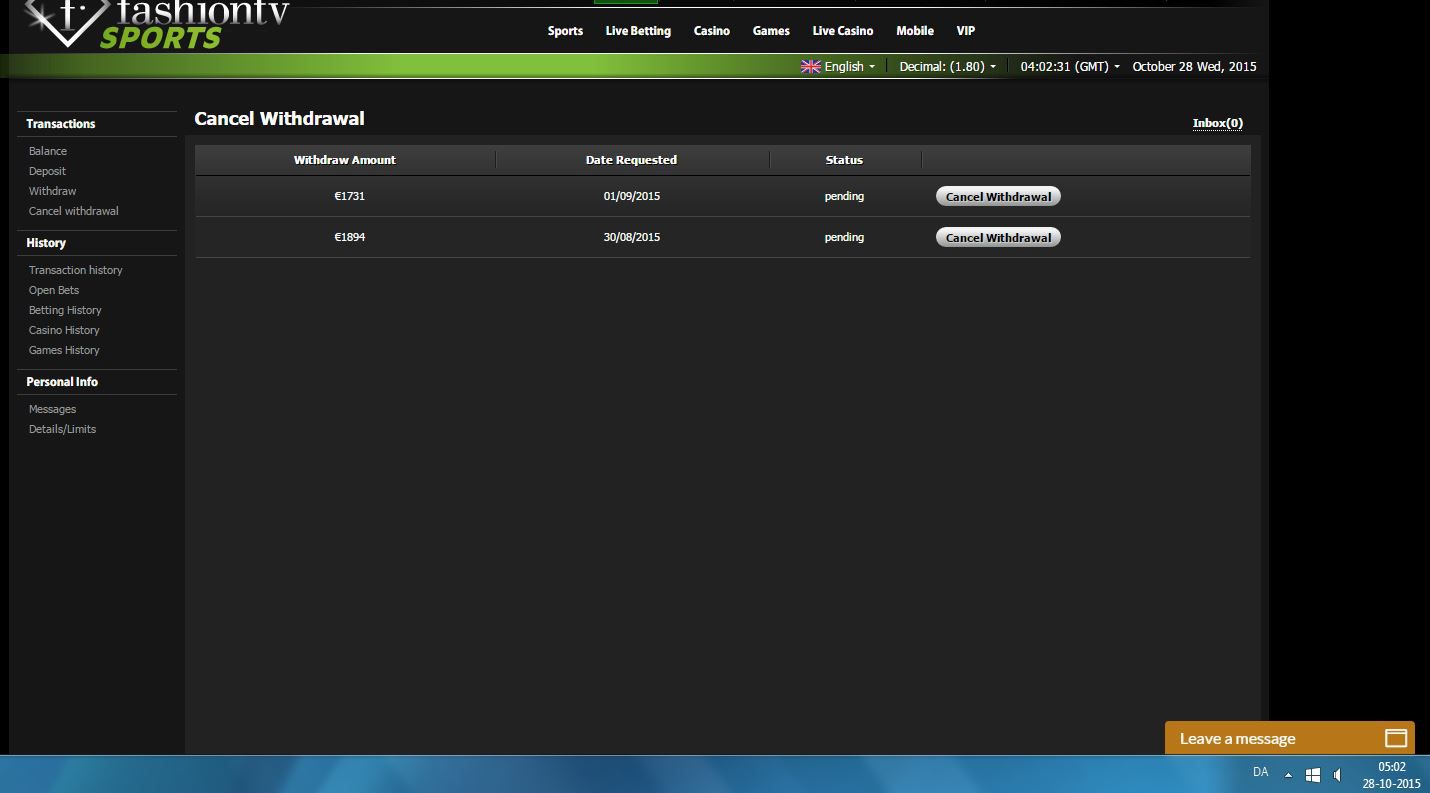Viewport: 1430px width, 793px height.
Task: Open the Withdraw sidebar link
Action: point(52,191)
